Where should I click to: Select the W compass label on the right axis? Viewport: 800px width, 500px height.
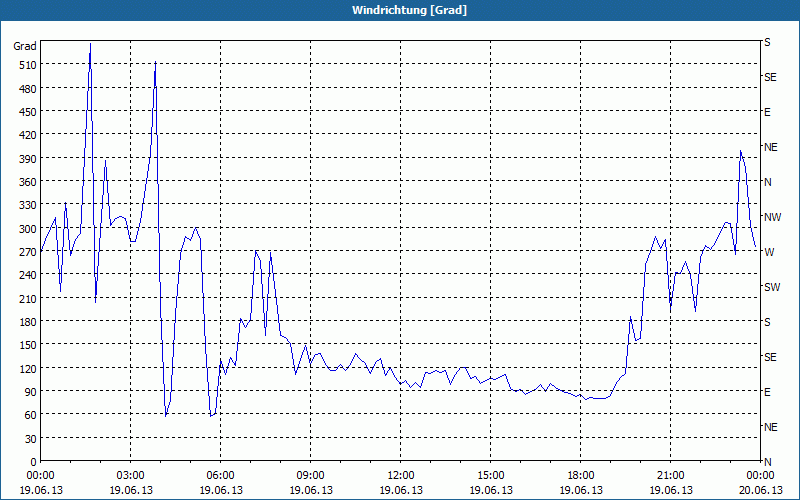(x=769, y=252)
